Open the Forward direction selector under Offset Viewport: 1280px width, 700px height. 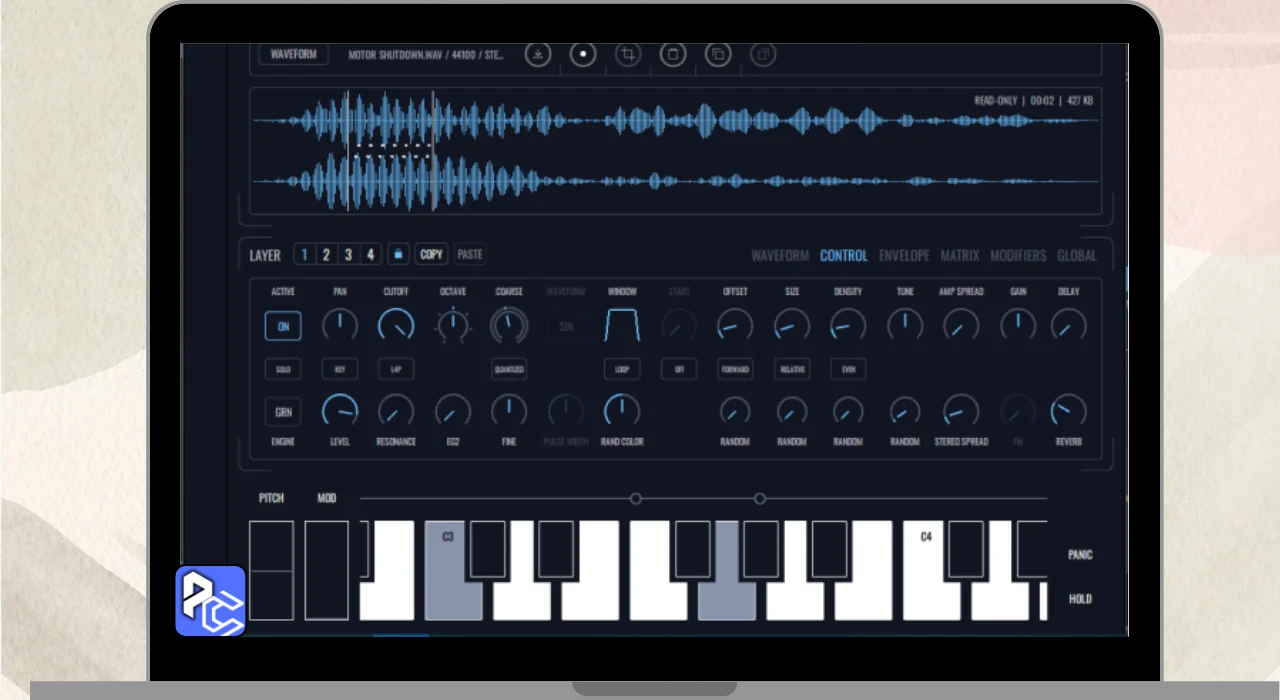tap(735, 370)
